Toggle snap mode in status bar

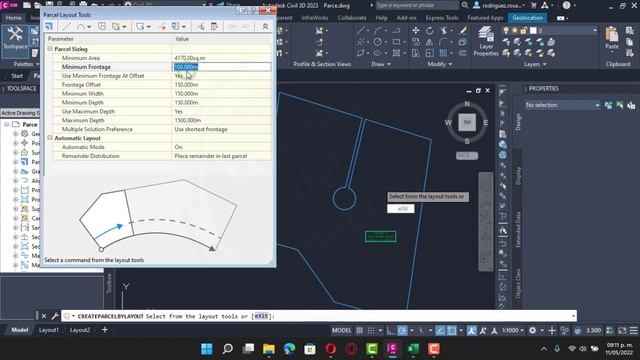point(371,330)
